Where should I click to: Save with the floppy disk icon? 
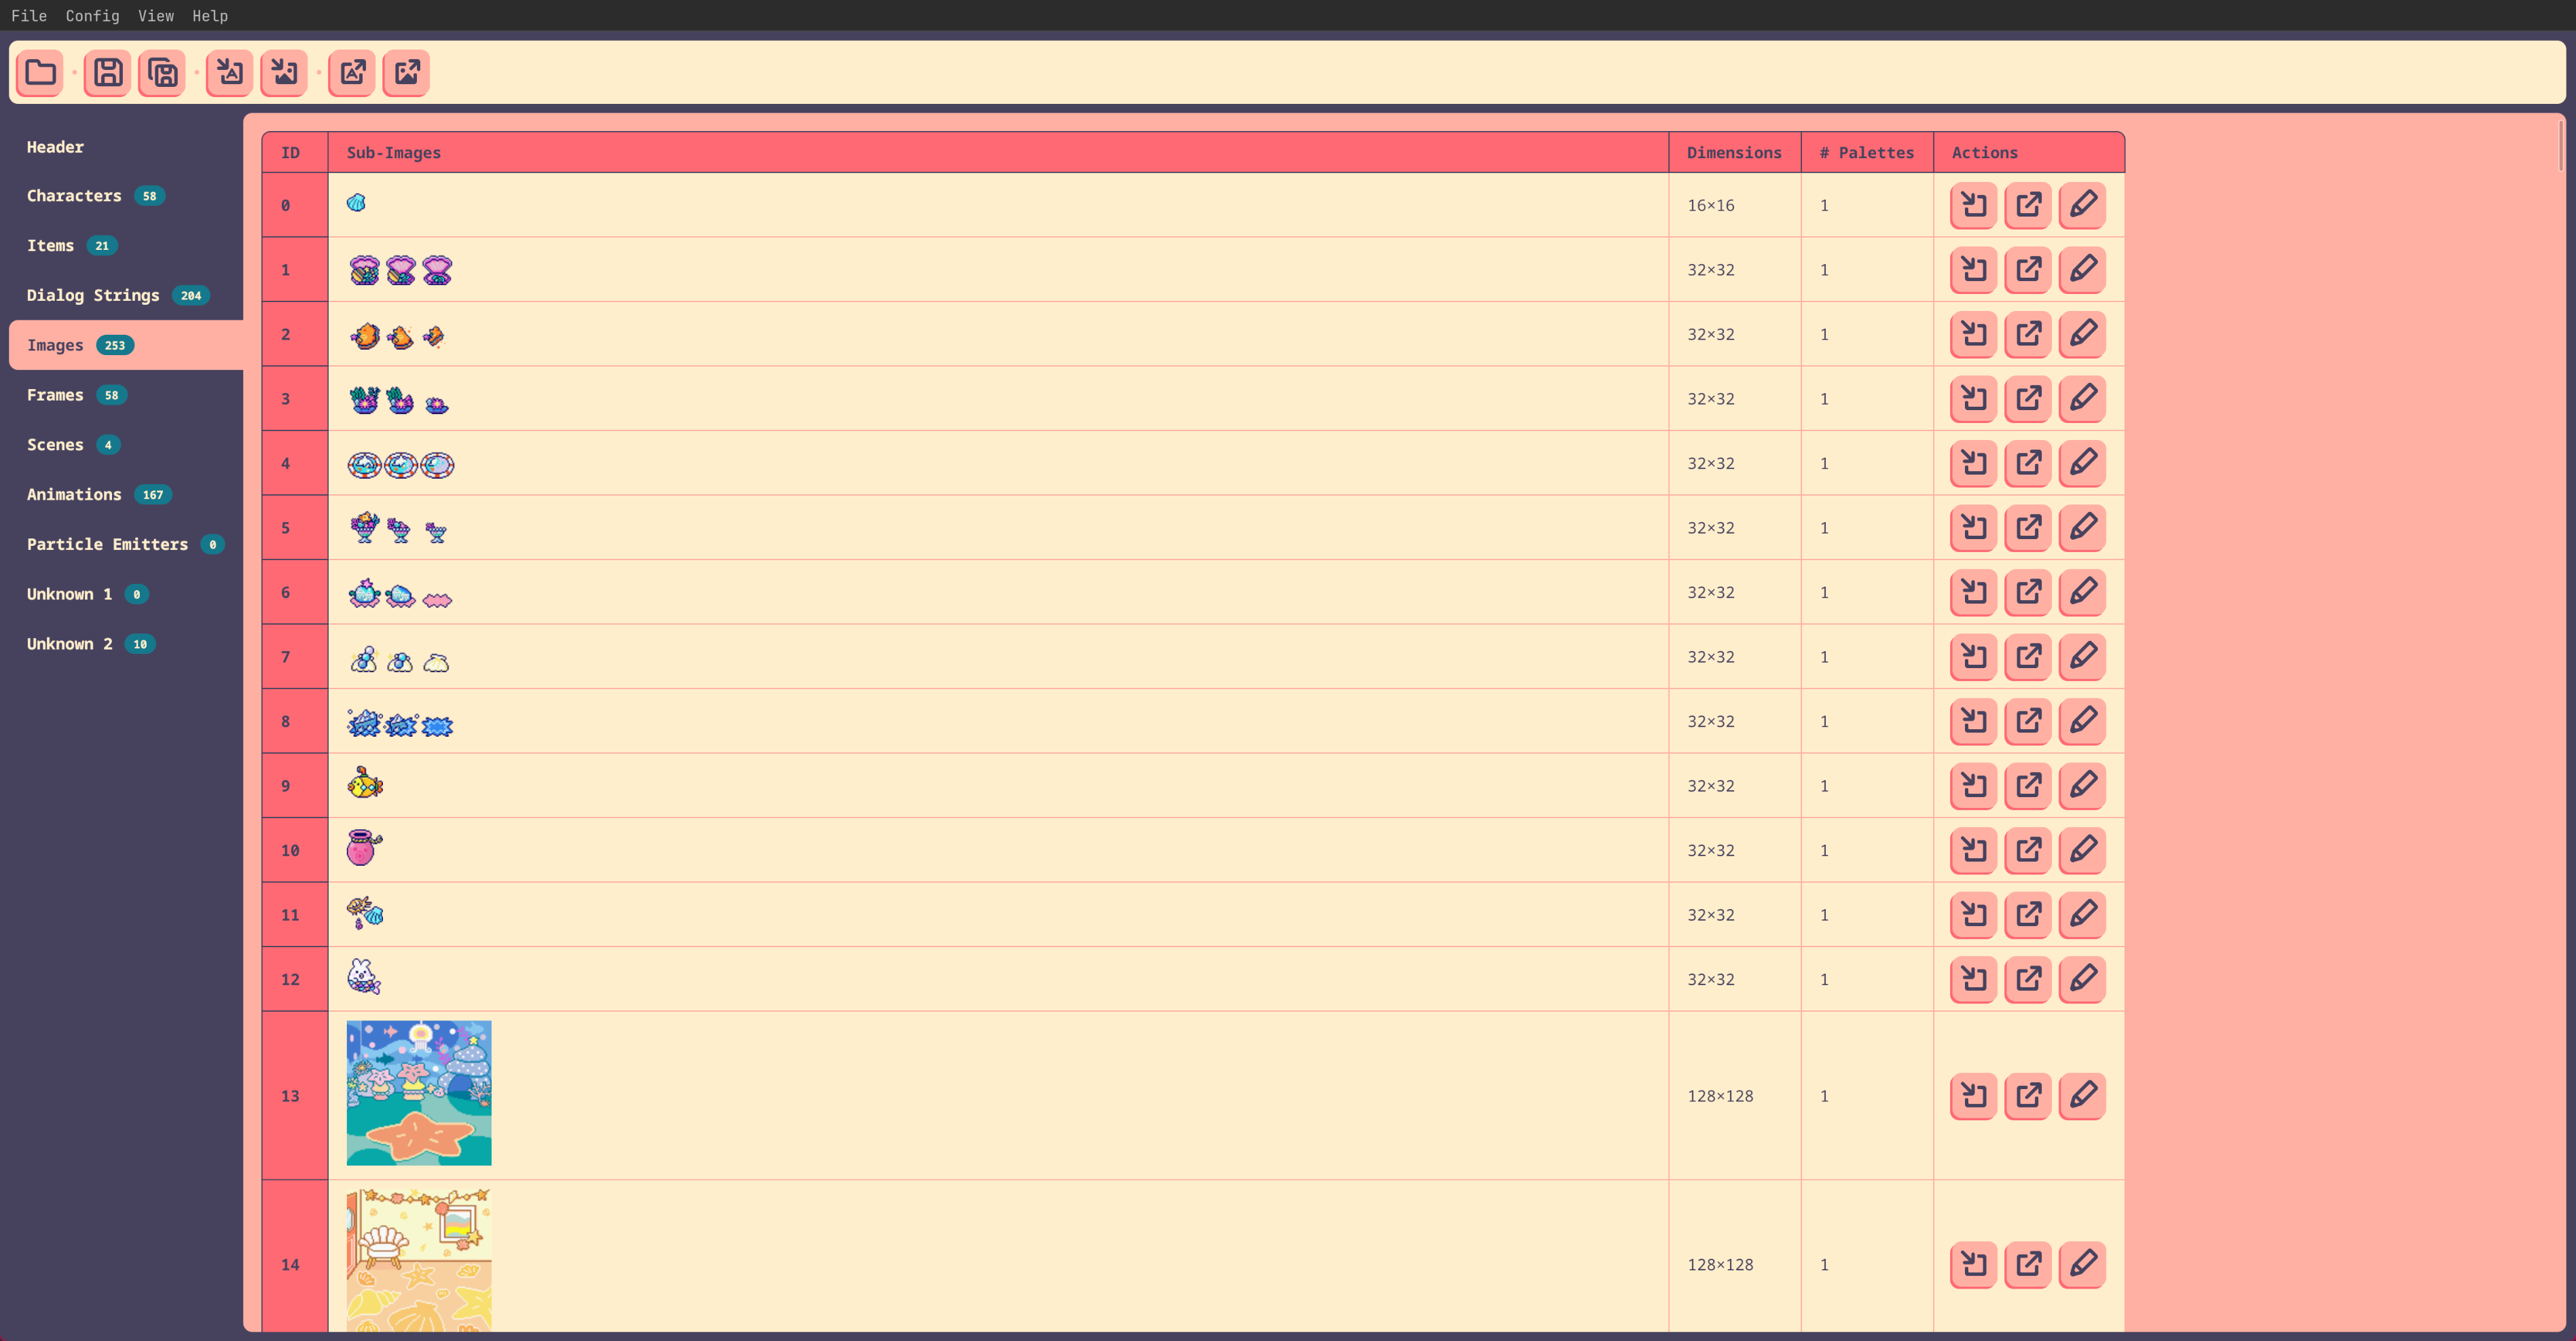(x=108, y=72)
